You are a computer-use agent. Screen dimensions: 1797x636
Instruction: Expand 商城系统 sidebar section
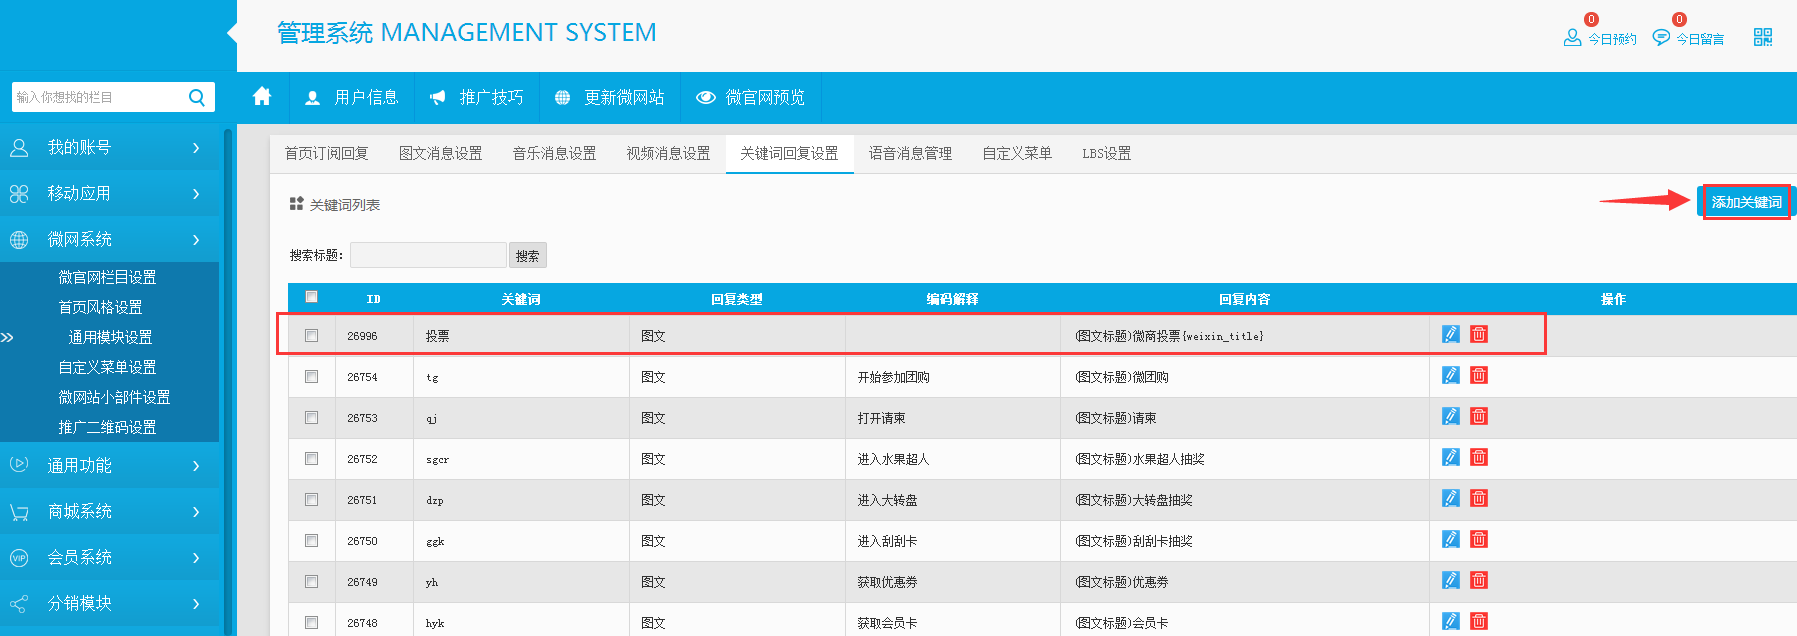109,512
